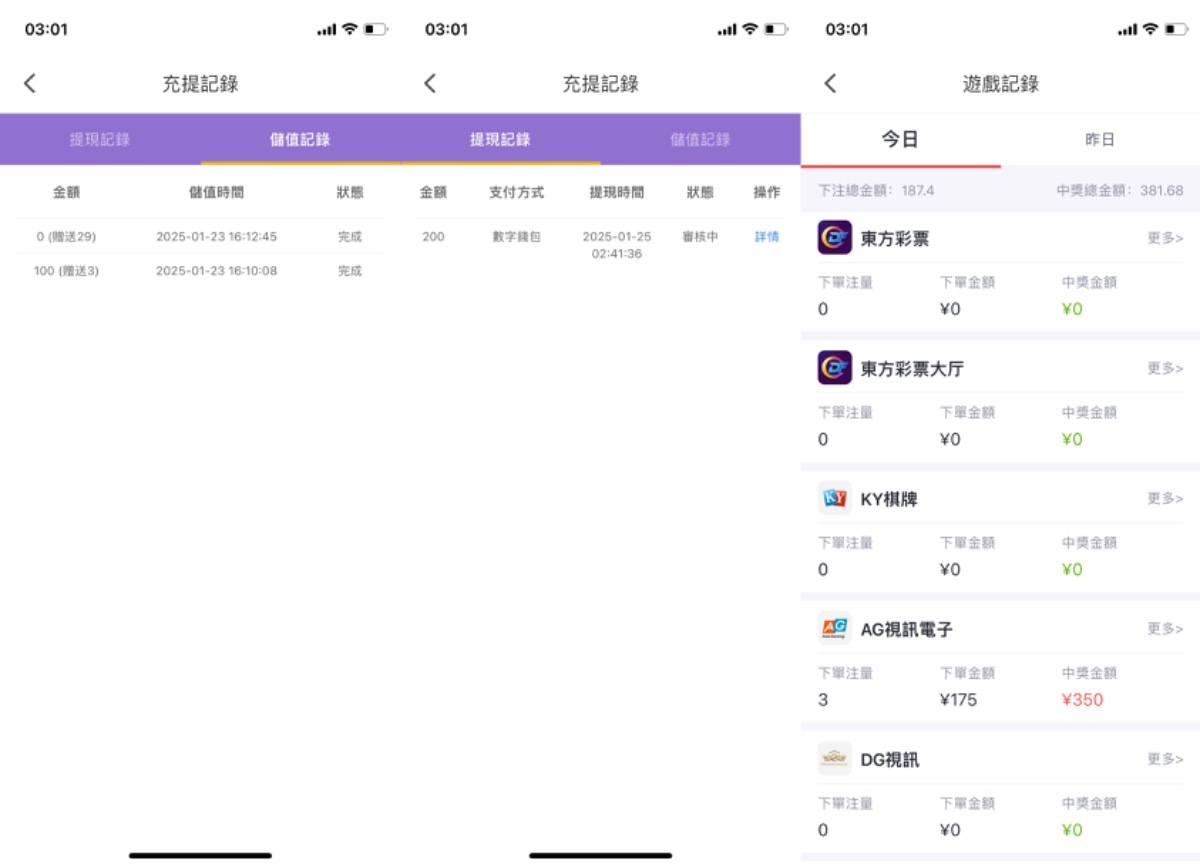The height and width of the screenshot is (867, 1200).
Task: Show 更多 for DG視訊
Action: point(1165,759)
